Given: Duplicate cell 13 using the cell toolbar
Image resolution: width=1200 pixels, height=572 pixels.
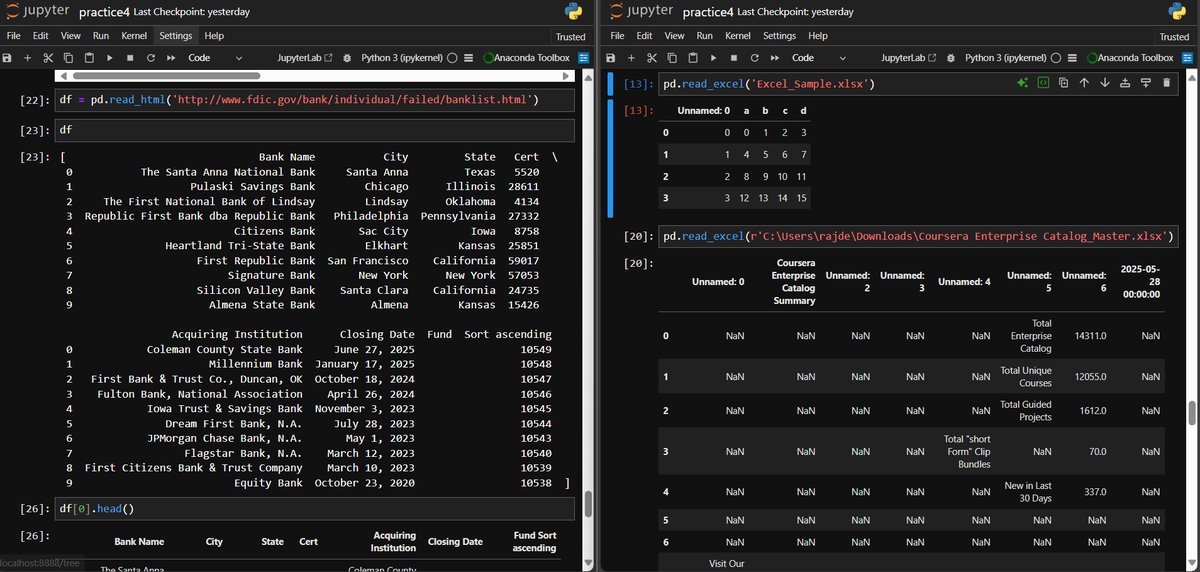Looking at the screenshot, I should coord(1064,83).
